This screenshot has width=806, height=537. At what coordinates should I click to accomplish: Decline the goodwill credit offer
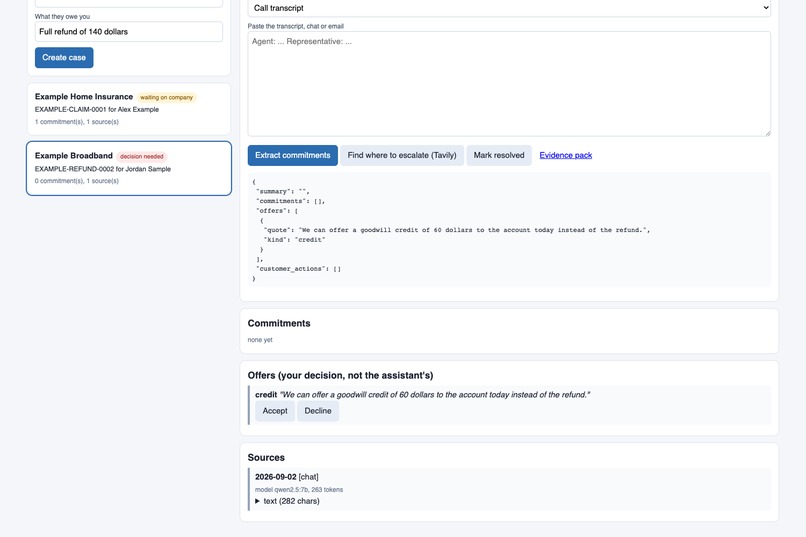tap(318, 411)
